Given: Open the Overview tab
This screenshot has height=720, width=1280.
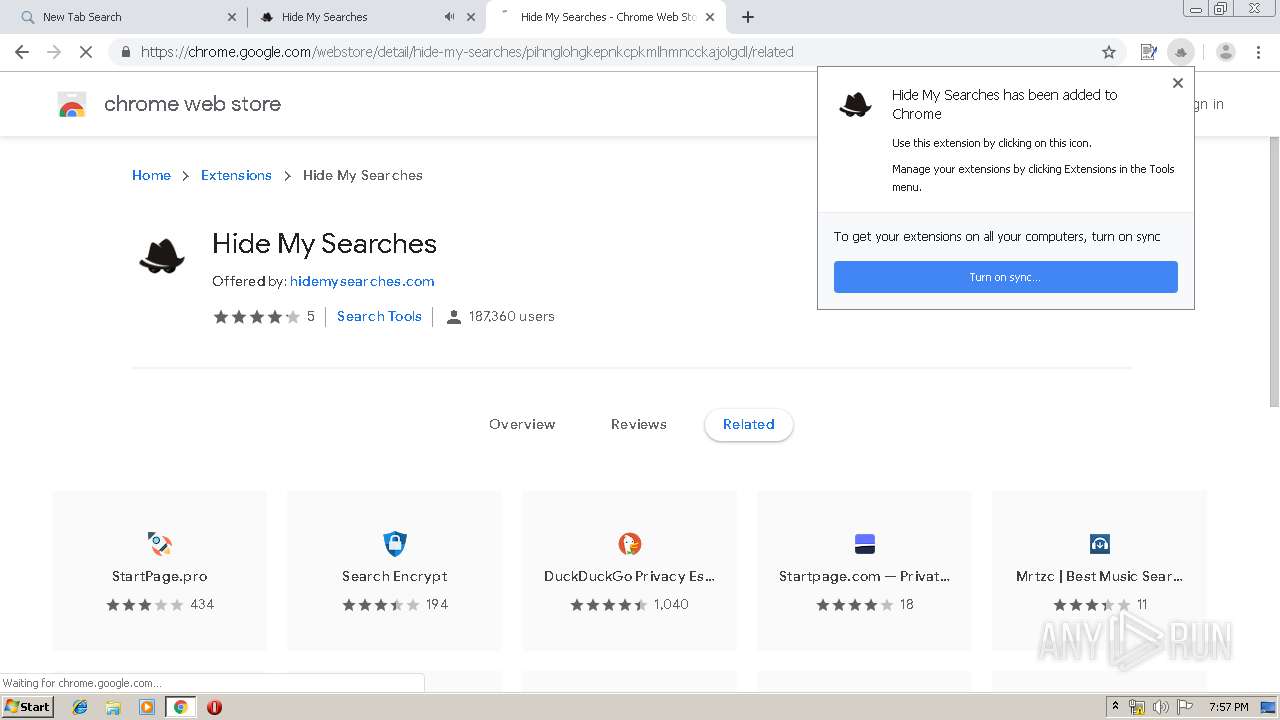Looking at the screenshot, I should [x=522, y=424].
